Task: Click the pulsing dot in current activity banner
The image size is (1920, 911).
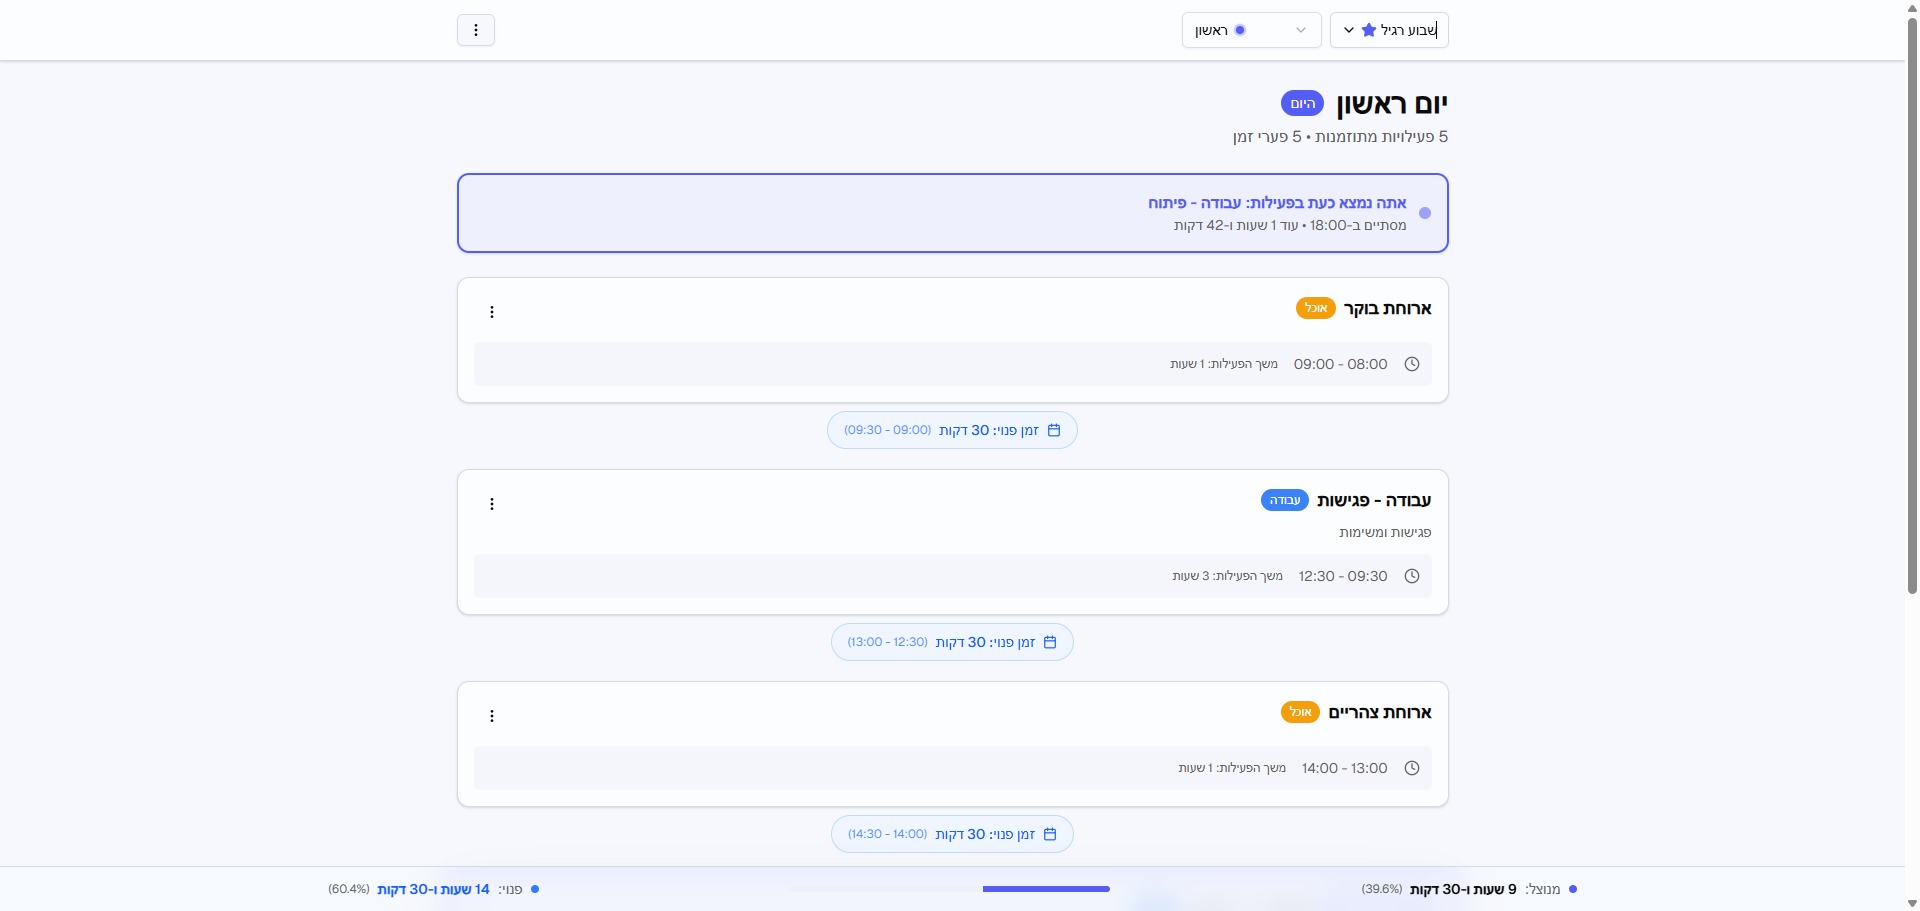Action: tap(1425, 213)
